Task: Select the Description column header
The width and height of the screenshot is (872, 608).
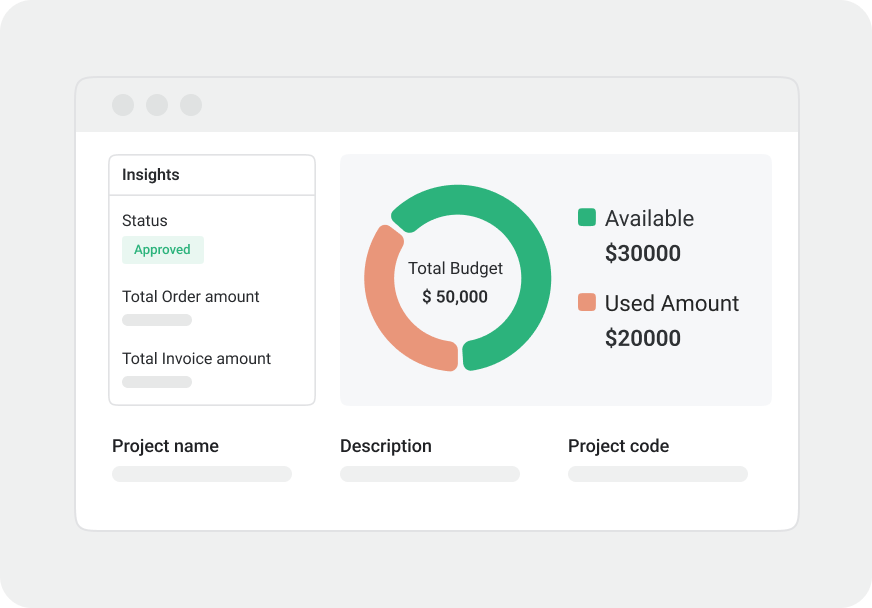Action: (x=386, y=446)
